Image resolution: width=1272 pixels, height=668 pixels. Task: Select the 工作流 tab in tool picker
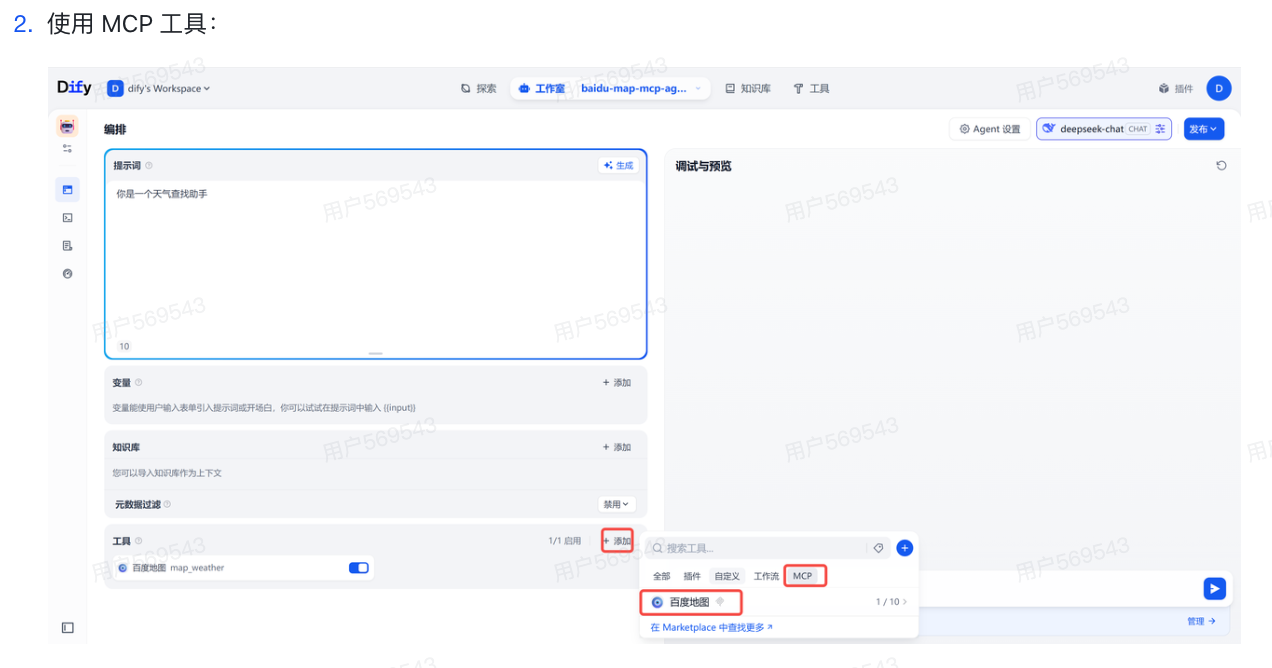766,576
